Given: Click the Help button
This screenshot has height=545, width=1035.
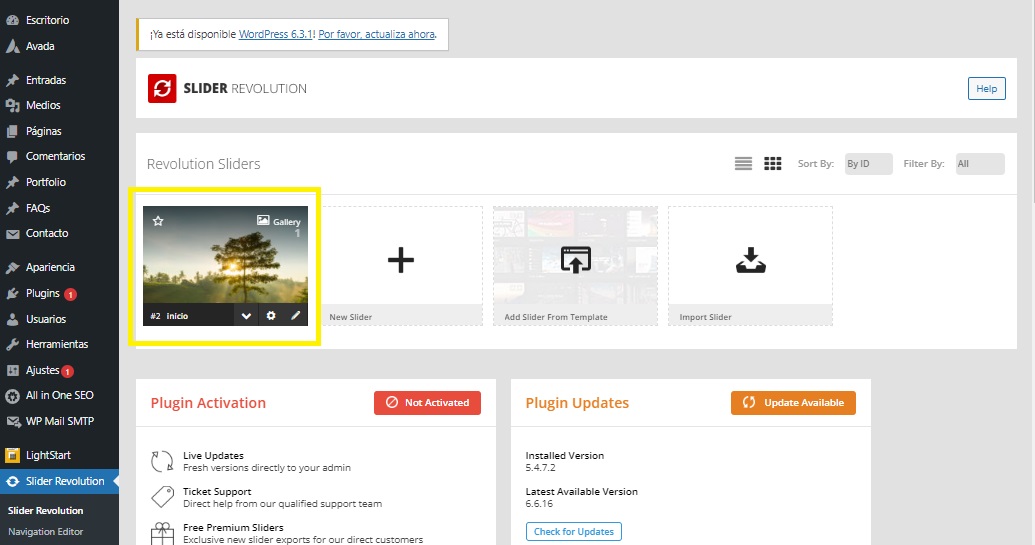Looking at the screenshot, I should (x=986, y=89).
